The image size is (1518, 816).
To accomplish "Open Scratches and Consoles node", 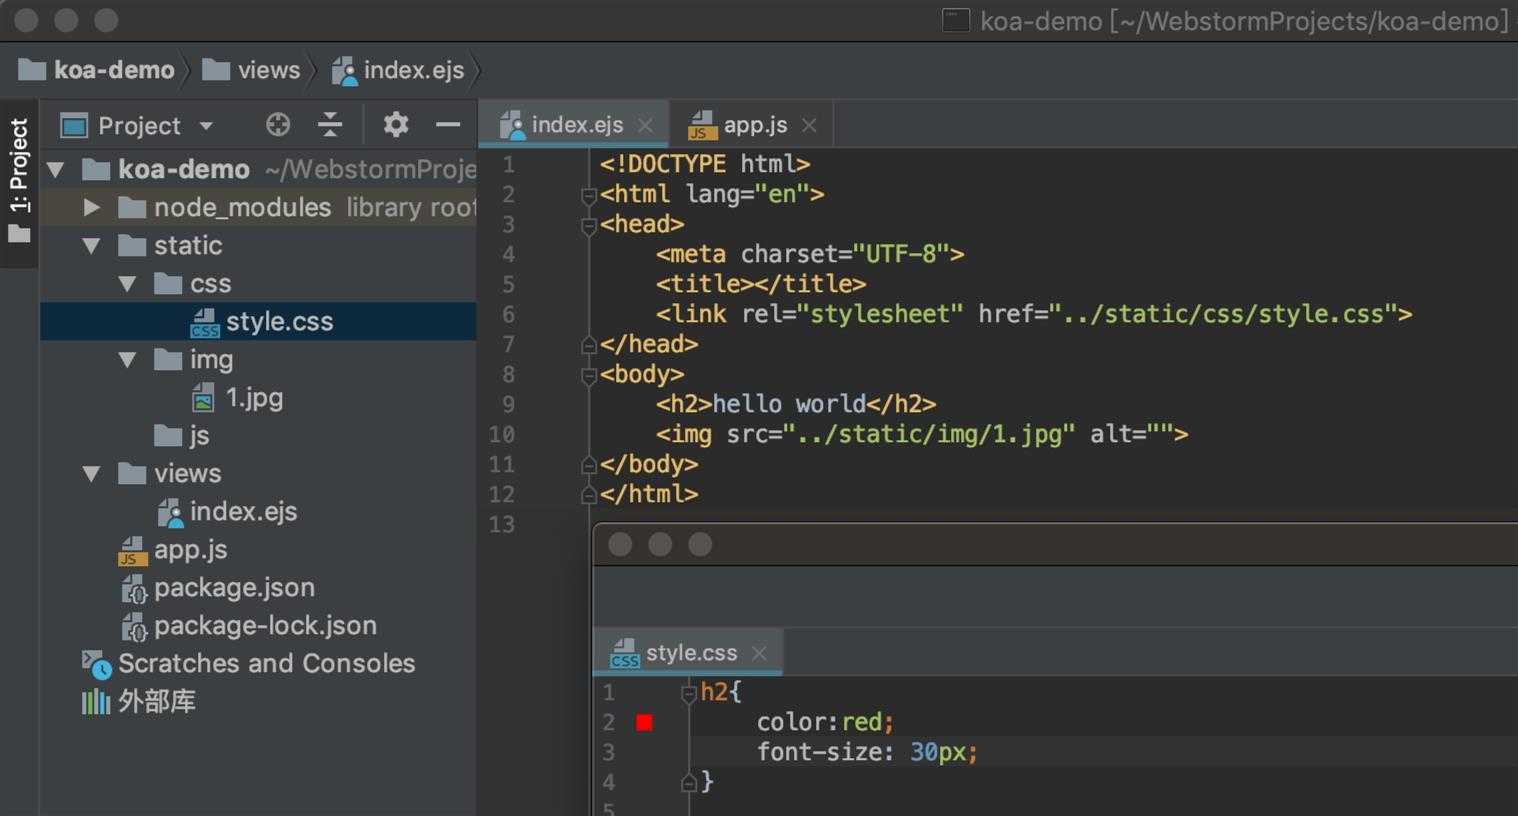I will pos(266,664).
